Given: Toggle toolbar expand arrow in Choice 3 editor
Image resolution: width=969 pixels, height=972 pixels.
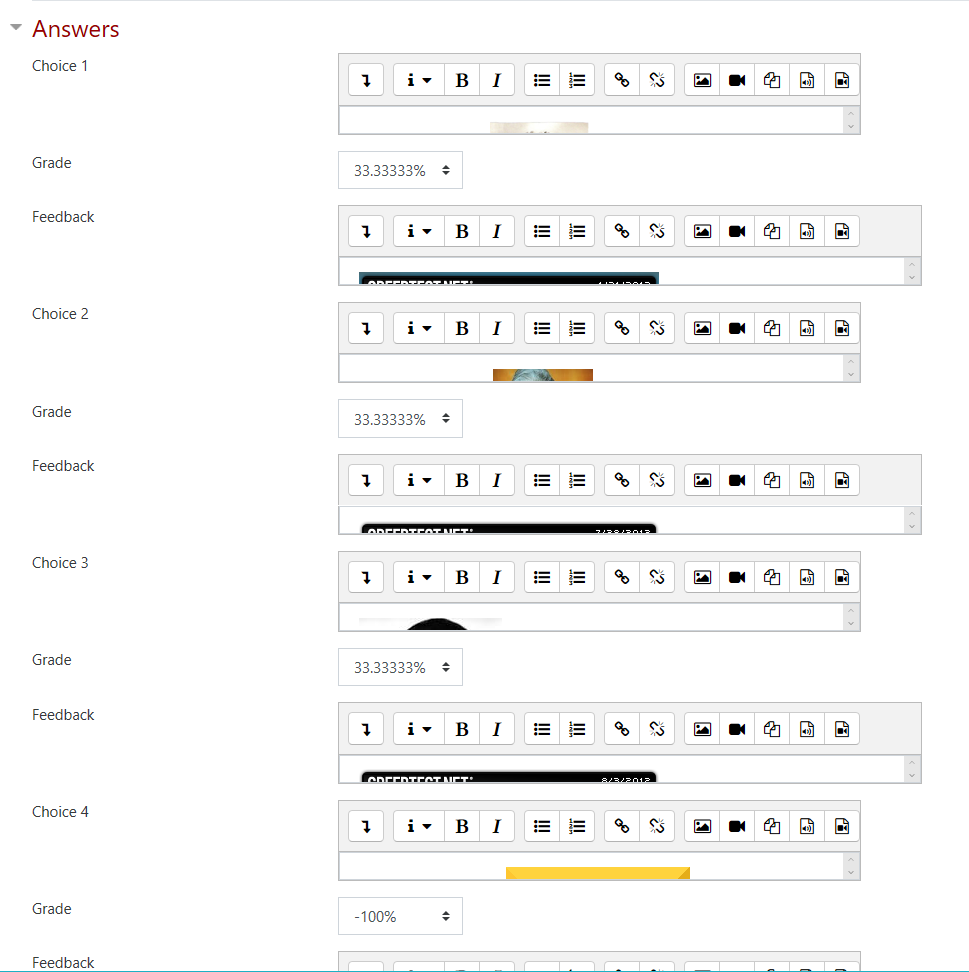Looking at the screenshot, I should [x=366, y=577].
